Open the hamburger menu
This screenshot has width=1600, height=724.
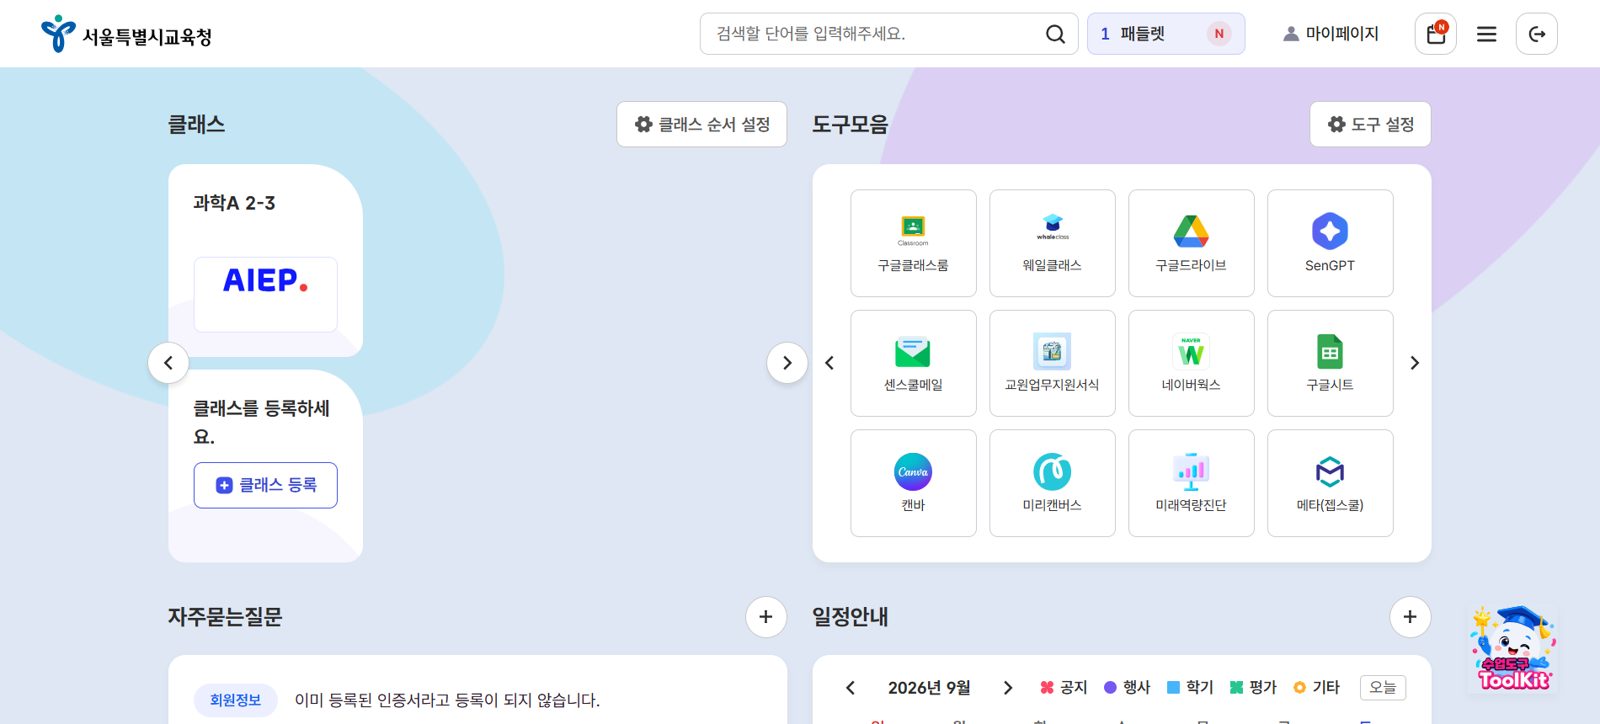point(1487,34)
